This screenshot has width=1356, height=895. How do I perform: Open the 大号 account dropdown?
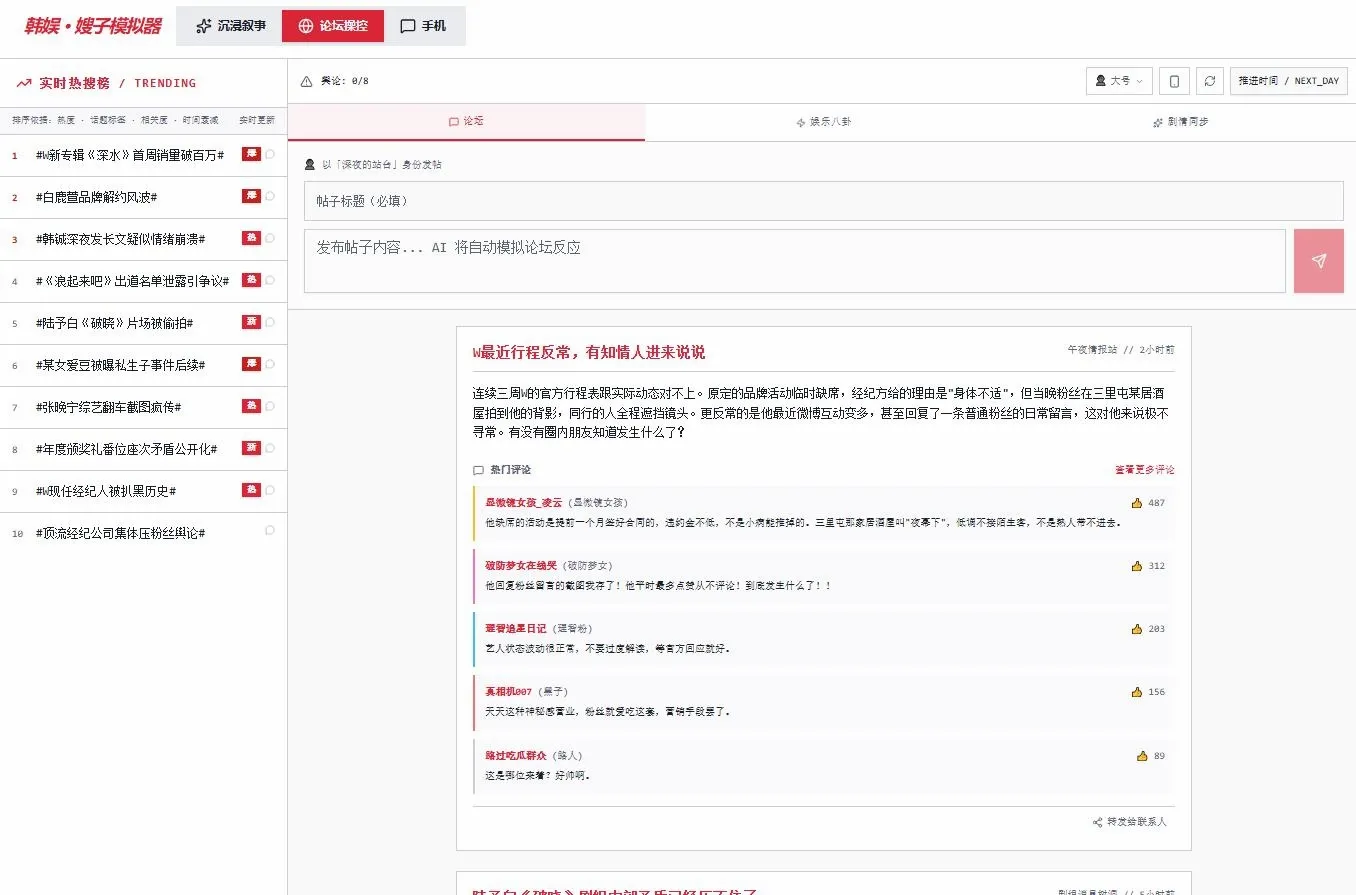pyautogui.click(x=1119, y=81)
